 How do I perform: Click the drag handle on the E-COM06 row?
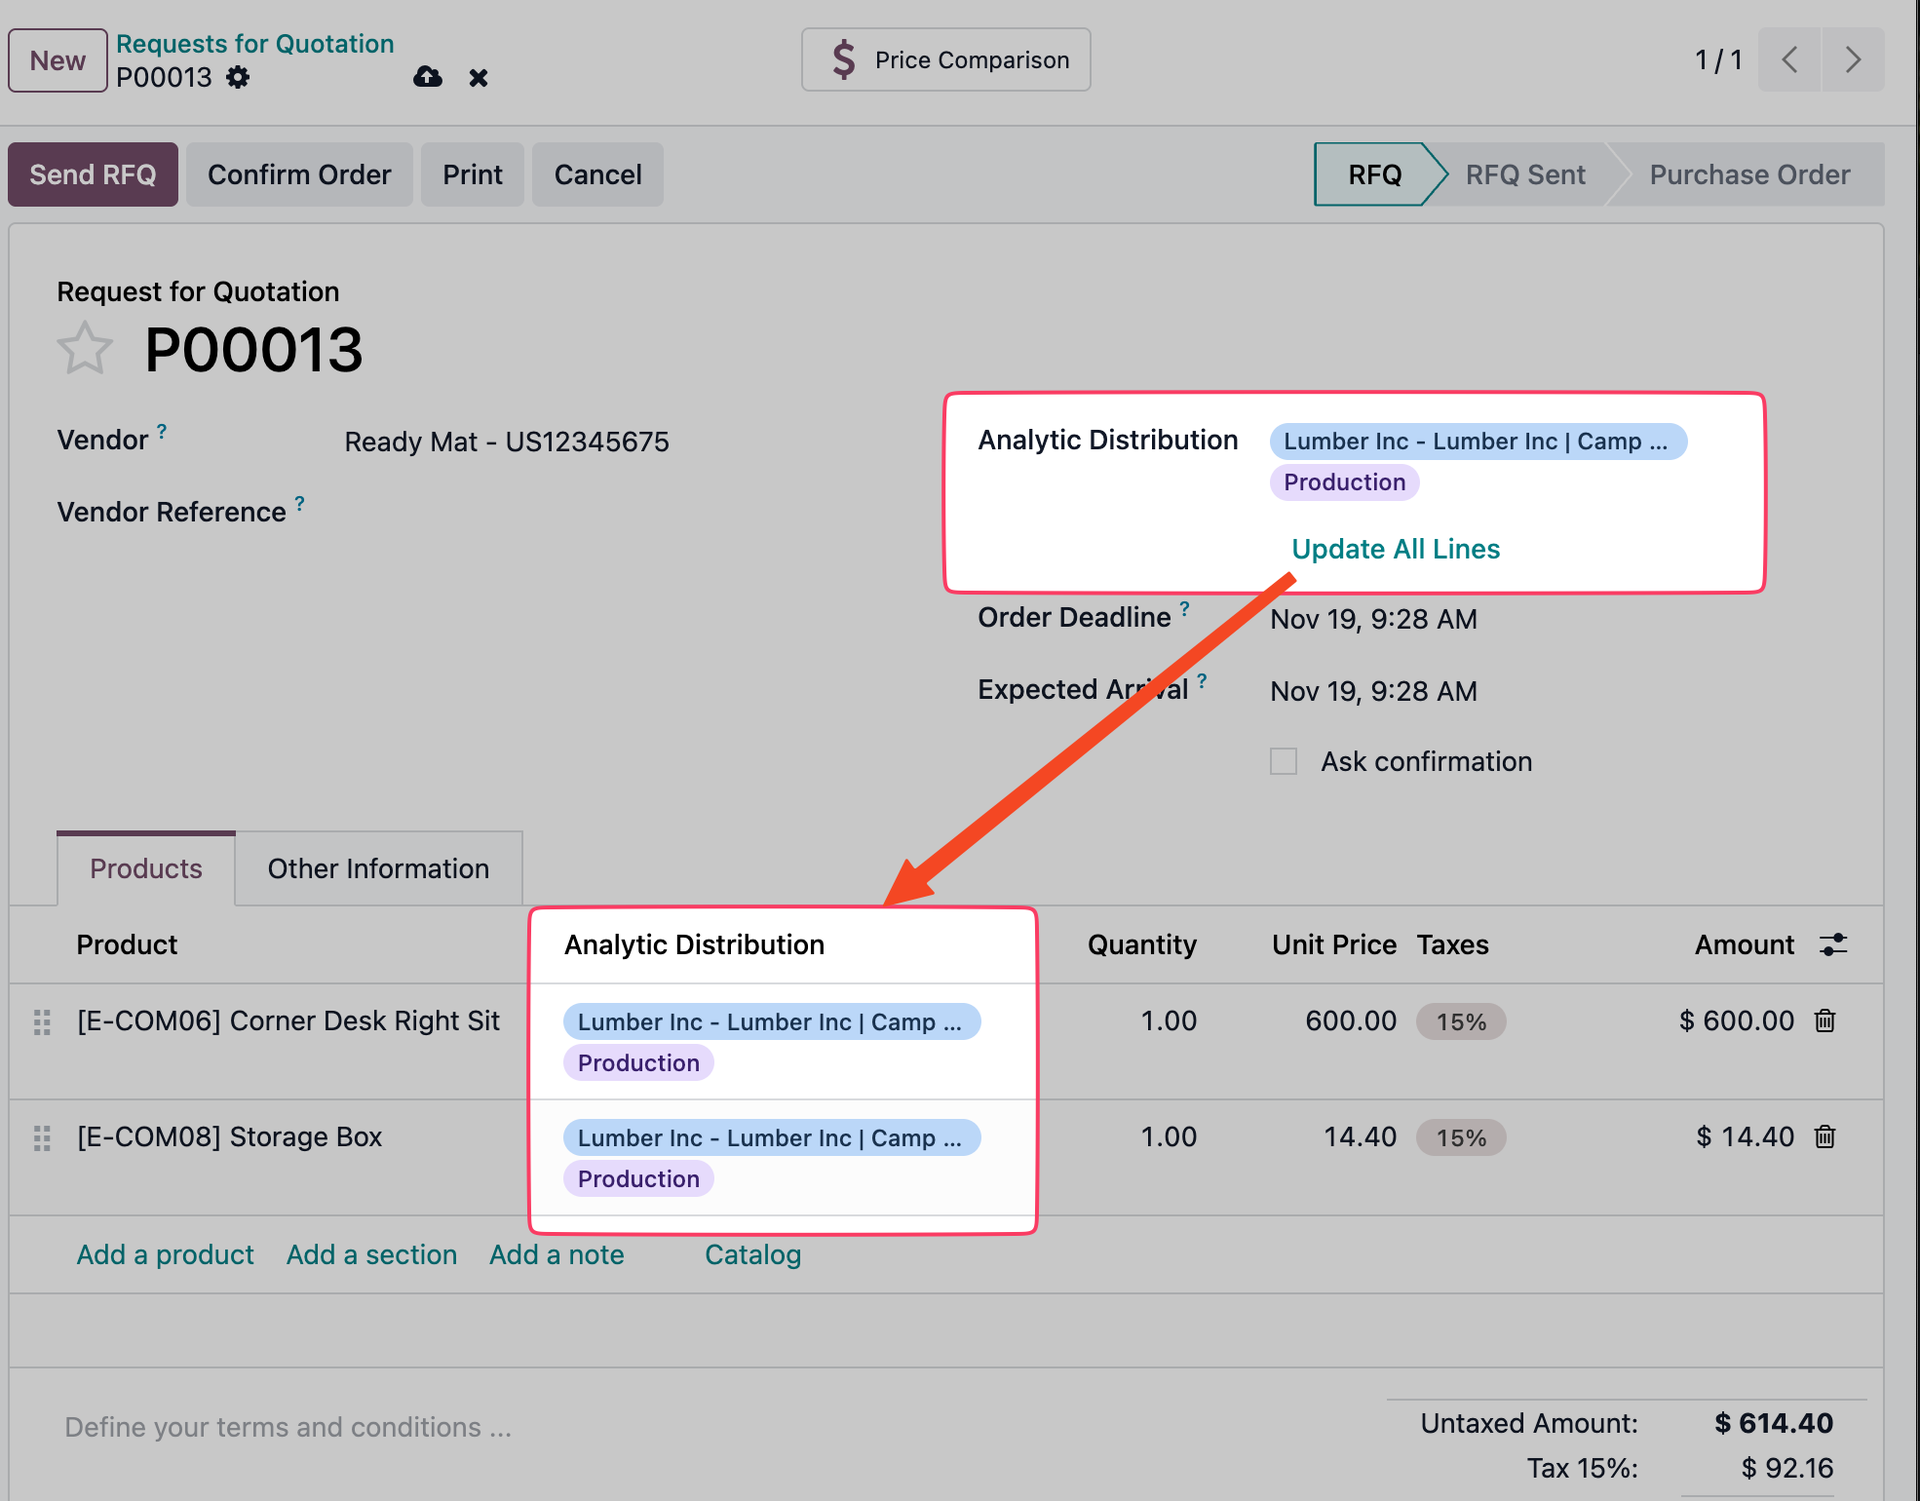point(41,1021)
